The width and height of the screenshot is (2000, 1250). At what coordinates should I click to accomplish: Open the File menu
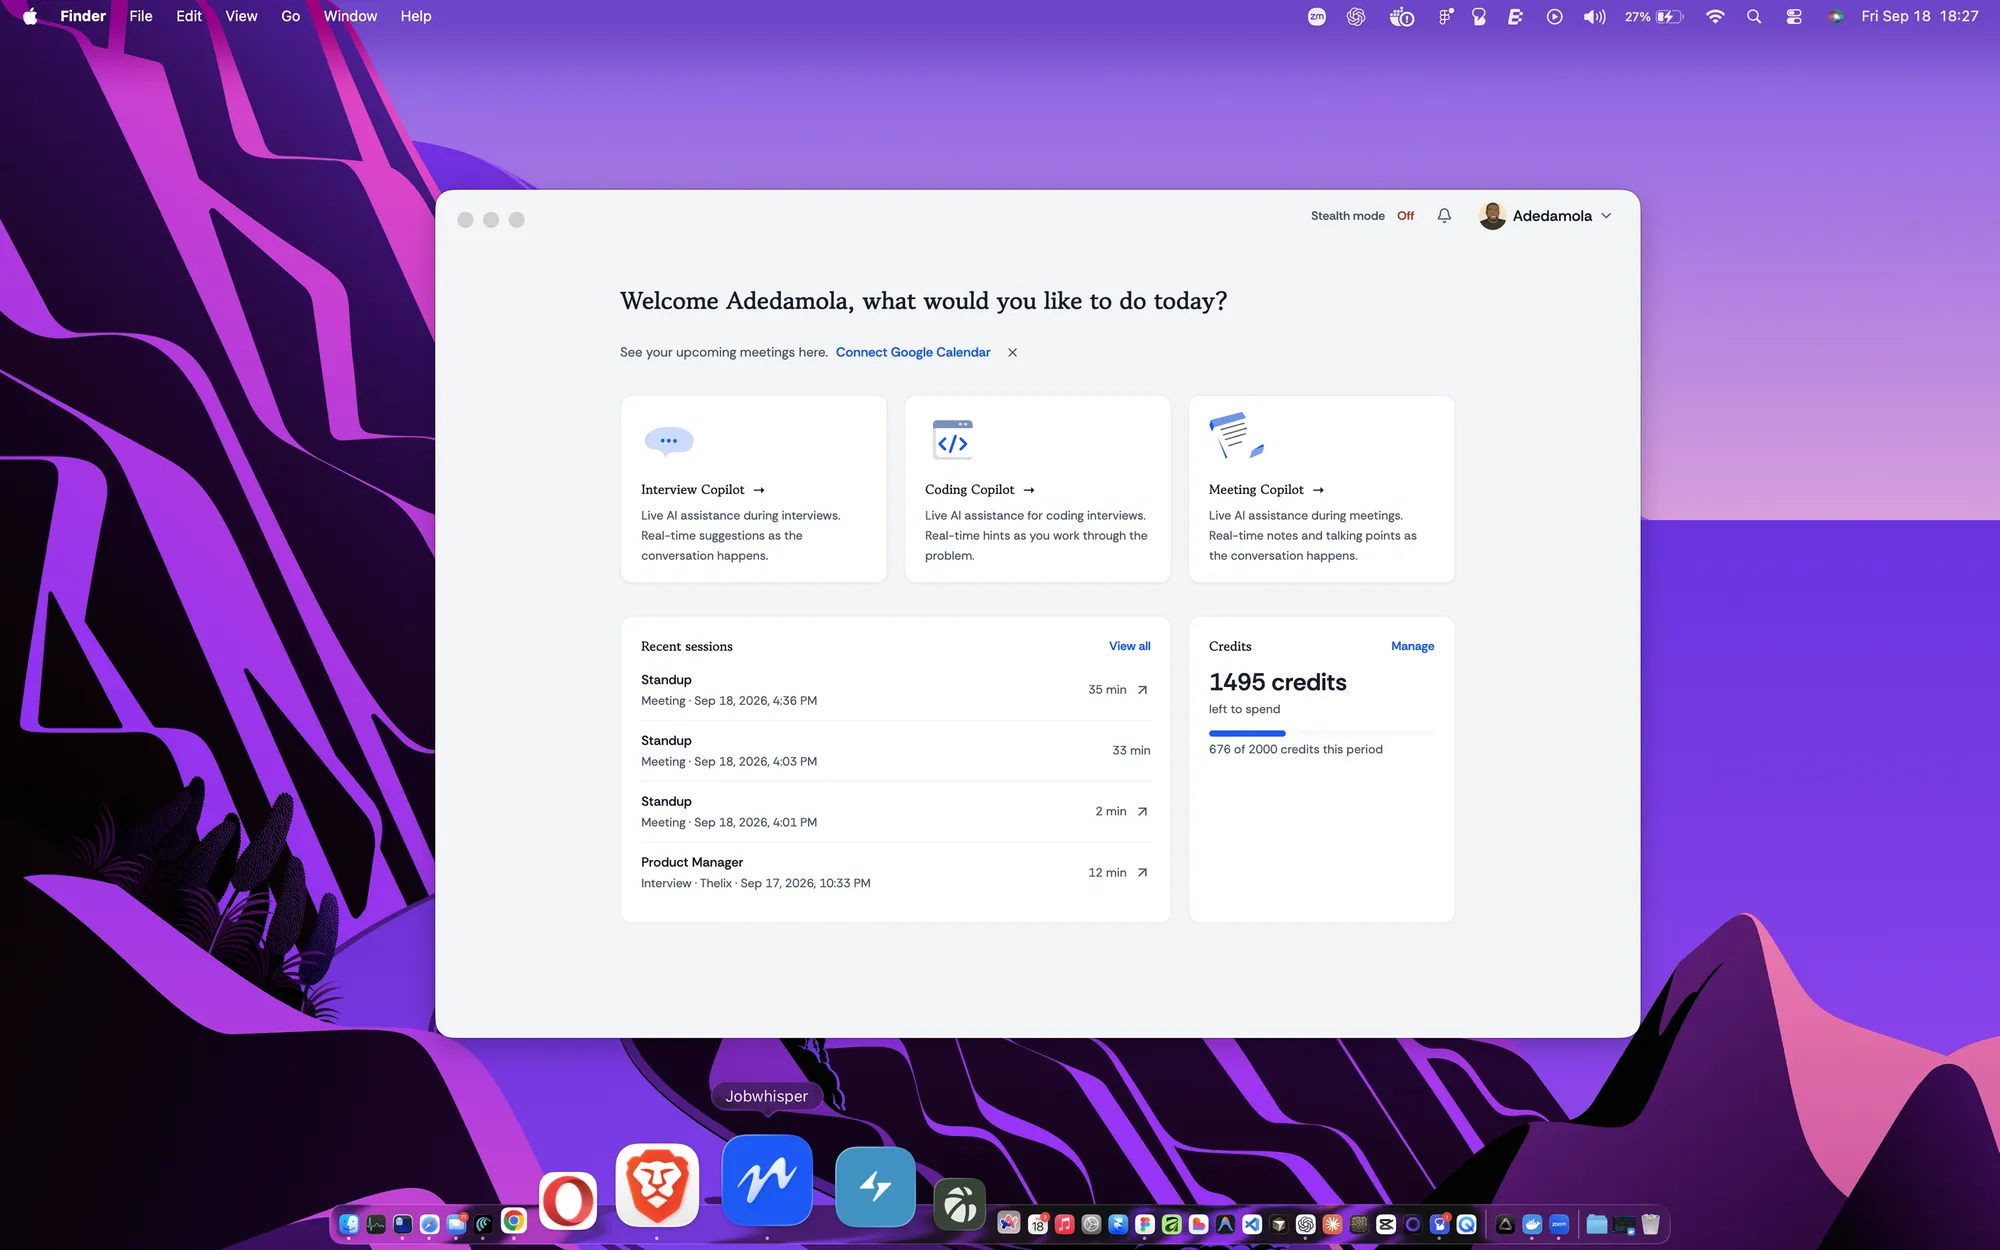[141, 16]
